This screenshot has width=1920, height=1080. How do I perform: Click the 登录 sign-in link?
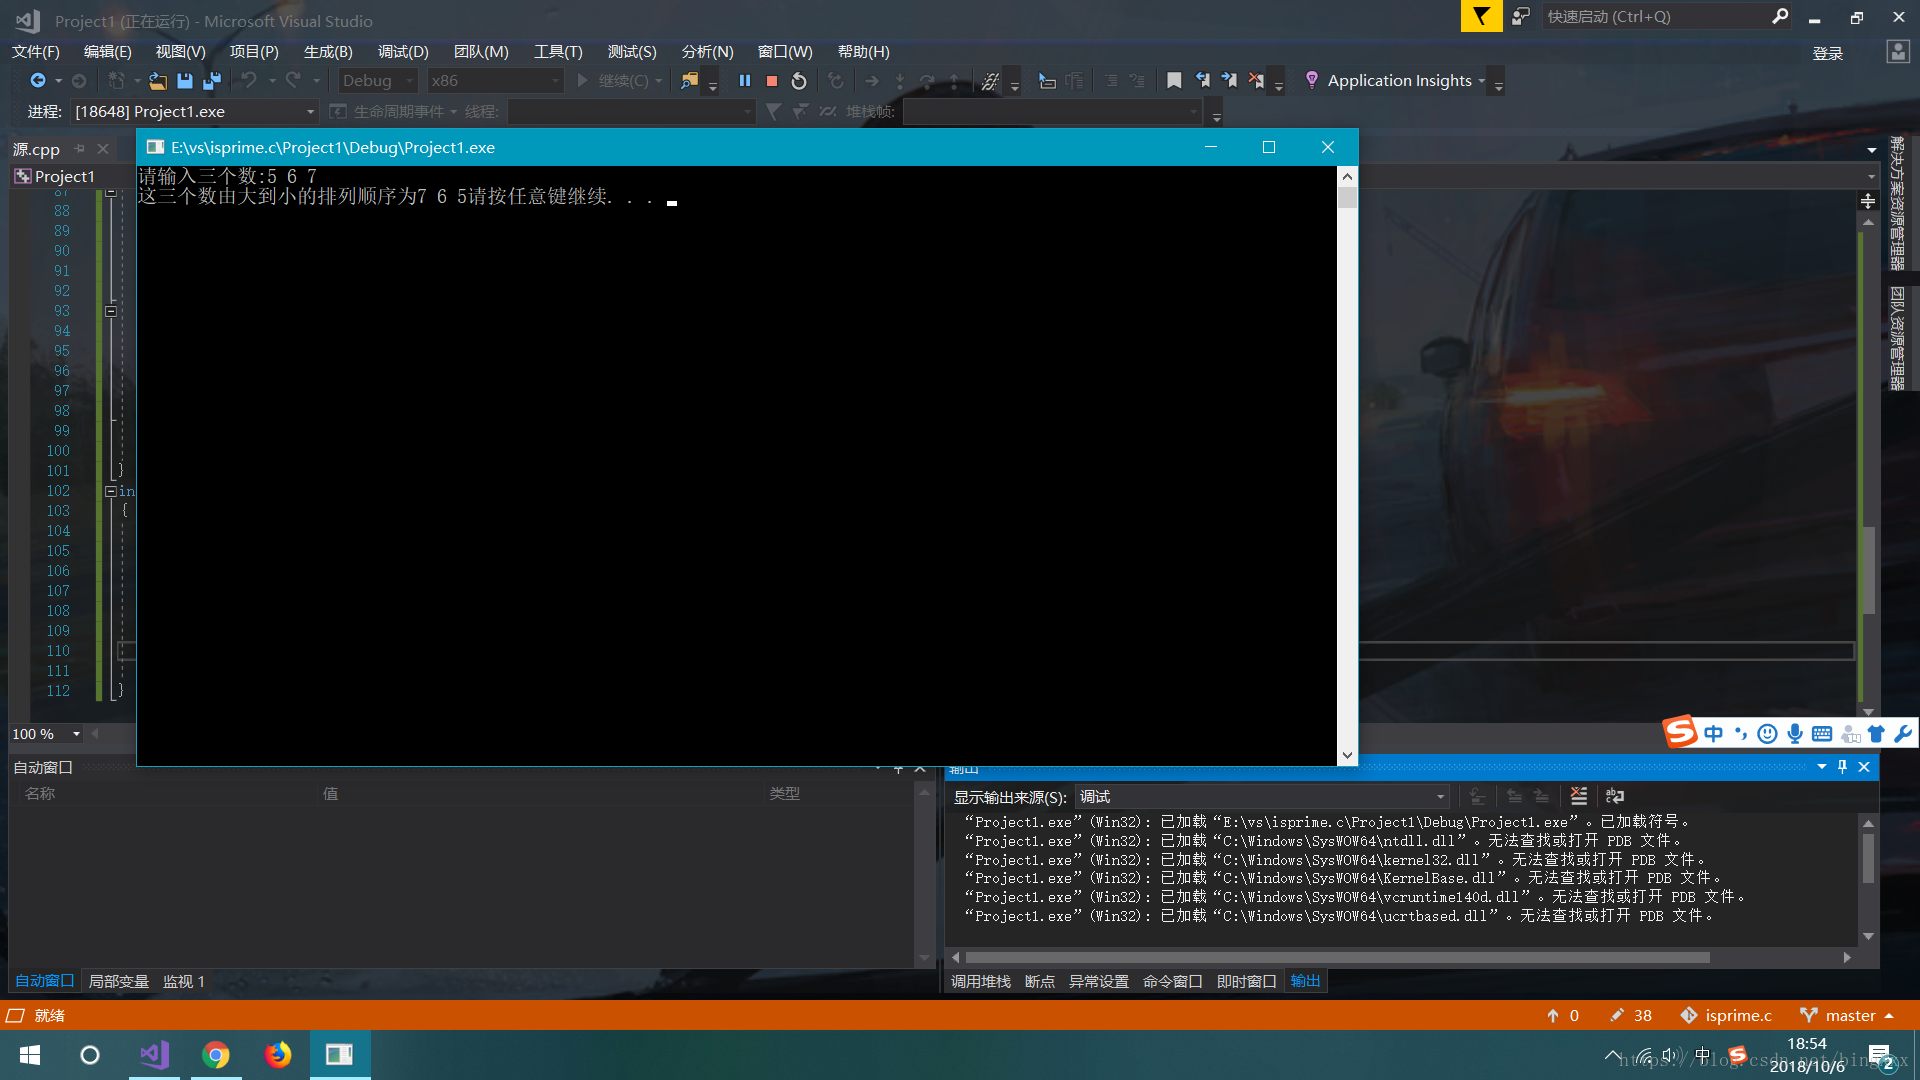[x=1827, y=54]
